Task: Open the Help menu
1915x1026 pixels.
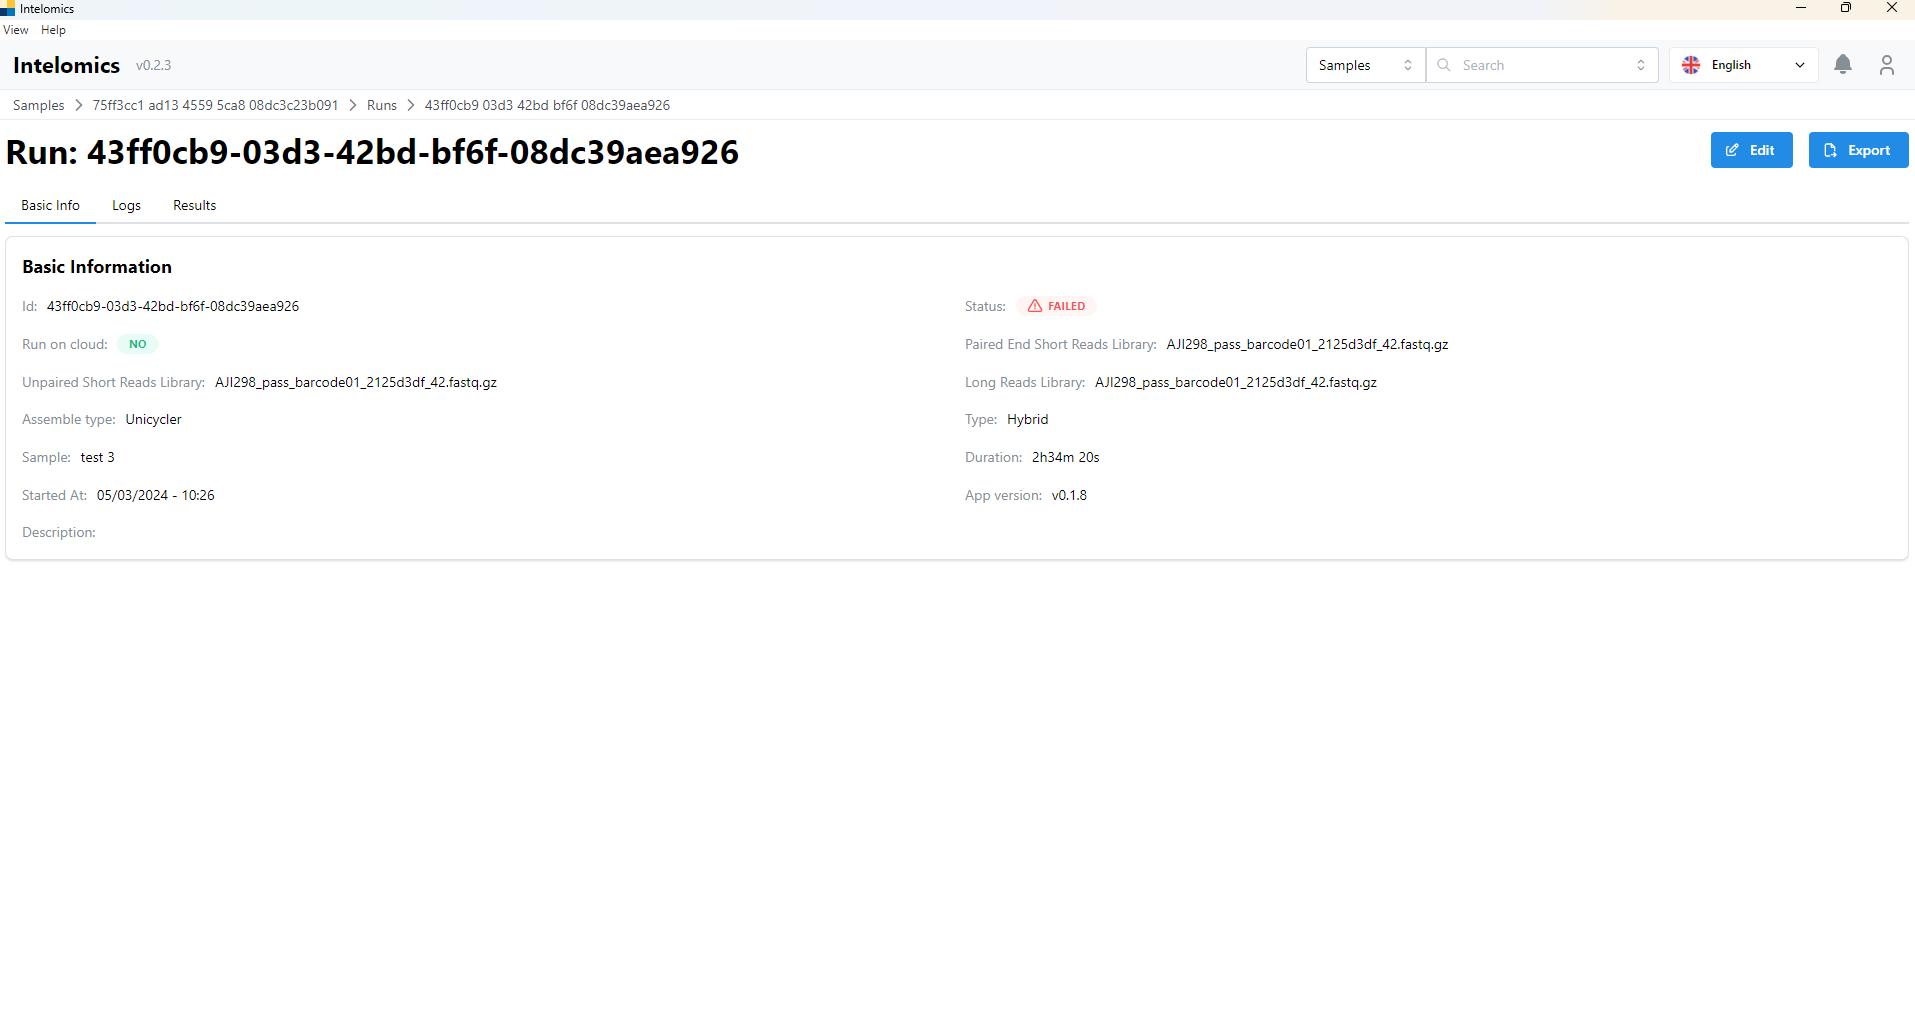Action: [53, 30]
